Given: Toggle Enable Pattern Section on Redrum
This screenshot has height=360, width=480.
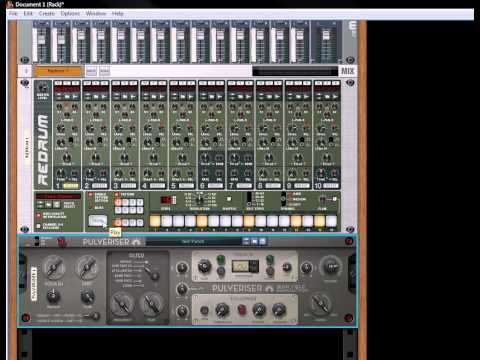Looking at the screenshot, I should pos(90,195).
